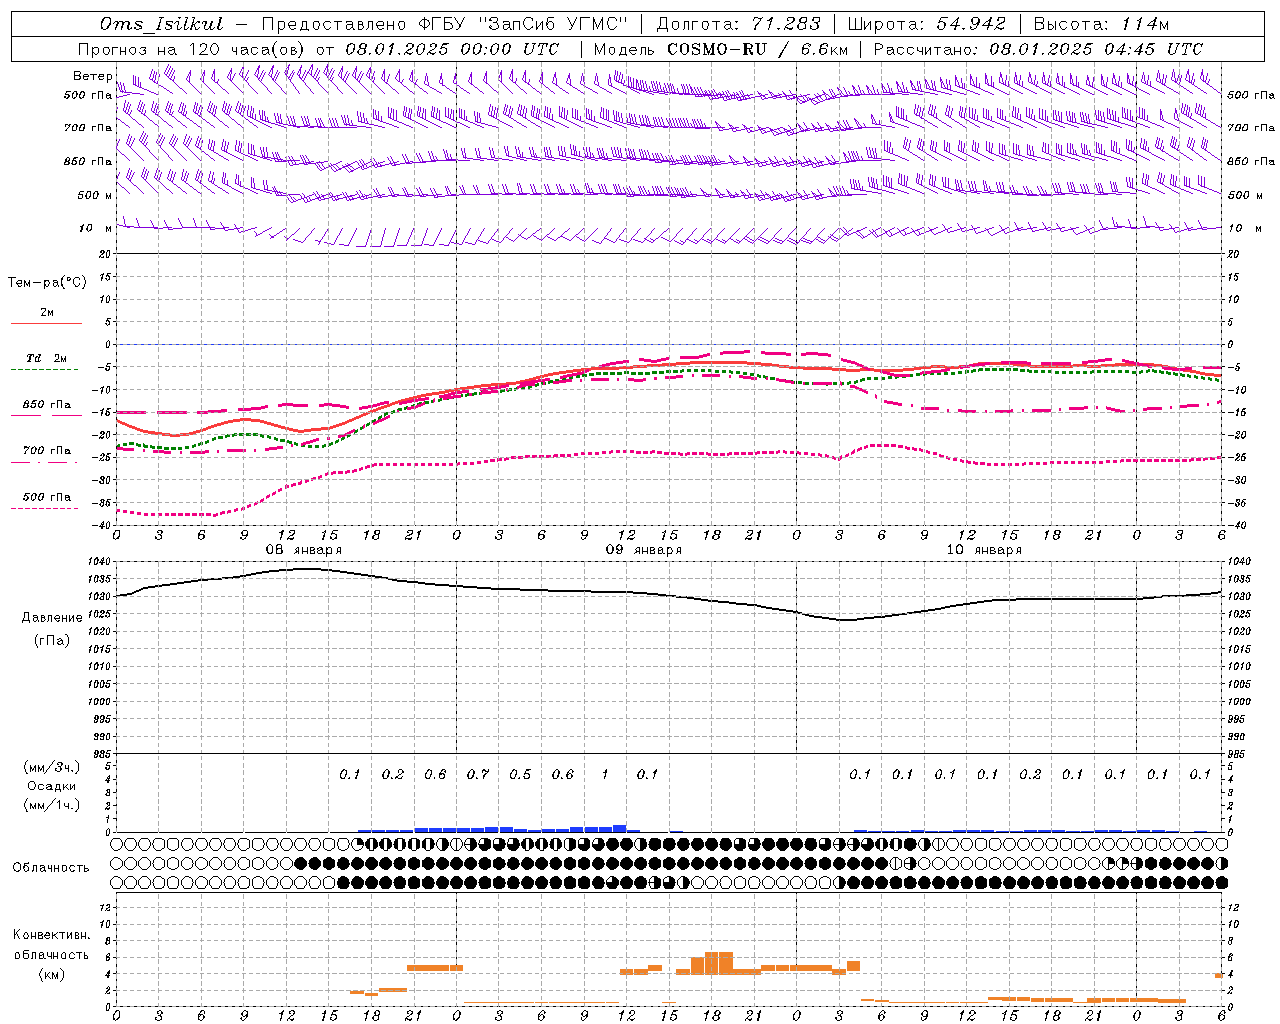Select the 'Предоставлено ФГБУ "ЗапСиб УГМС"' text

[x=444, y=24]
